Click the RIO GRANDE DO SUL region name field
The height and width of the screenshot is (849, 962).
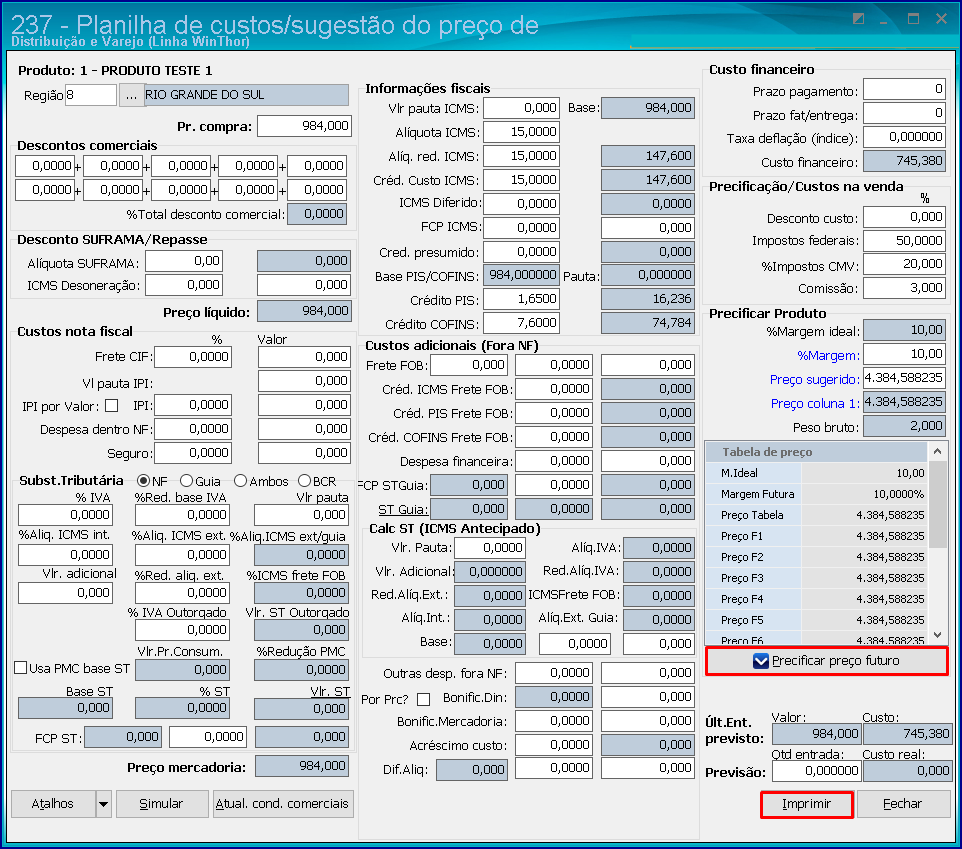click(247, 95)
